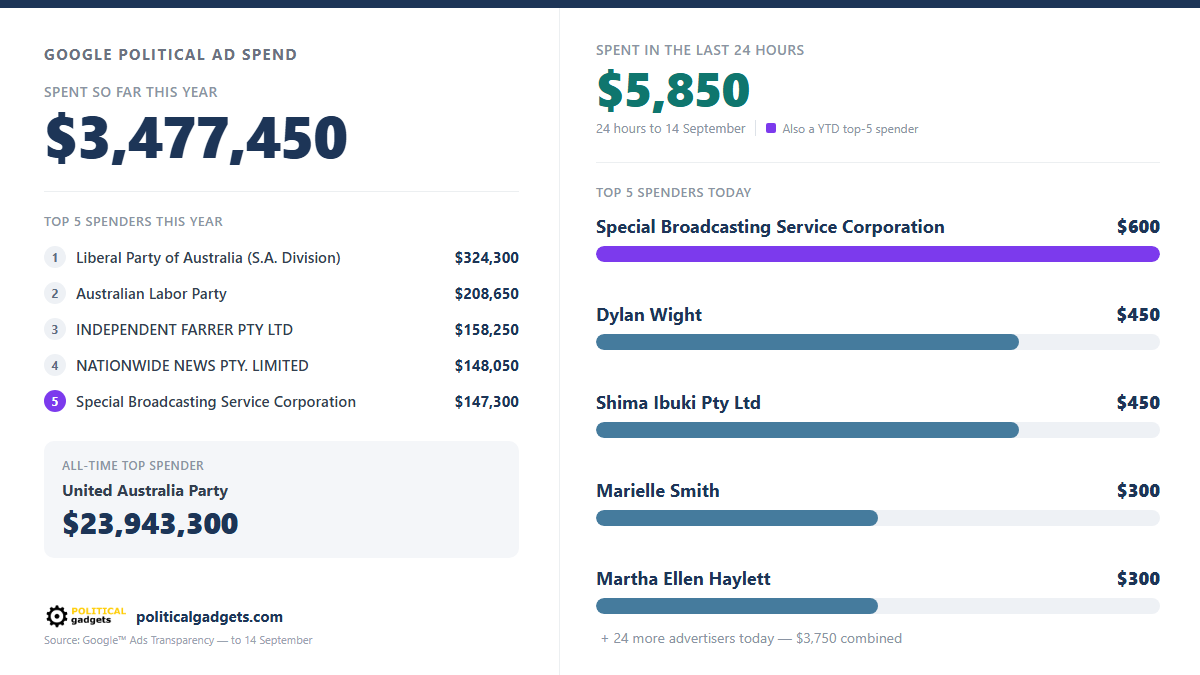
Task: Open the politicalgadgets.com link
Action: [209, 617]
